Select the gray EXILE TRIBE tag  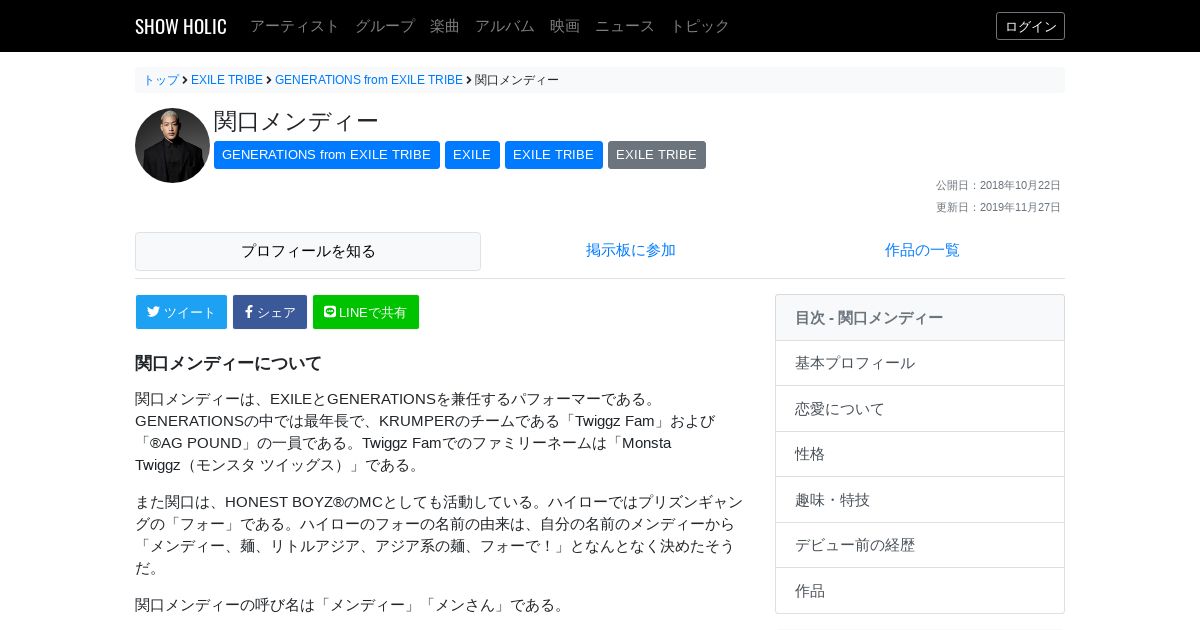pyautogui.click(x=657, y=155)
